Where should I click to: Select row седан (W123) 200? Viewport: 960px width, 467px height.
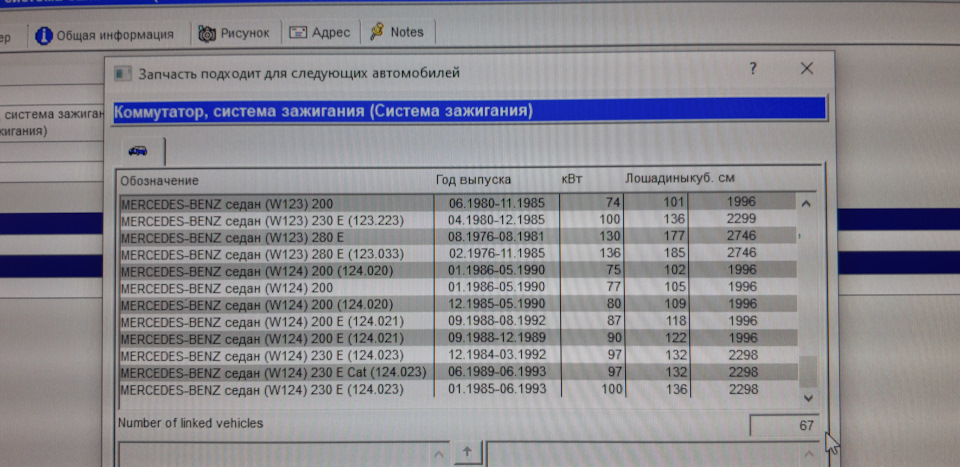click(x=458, y=203)
